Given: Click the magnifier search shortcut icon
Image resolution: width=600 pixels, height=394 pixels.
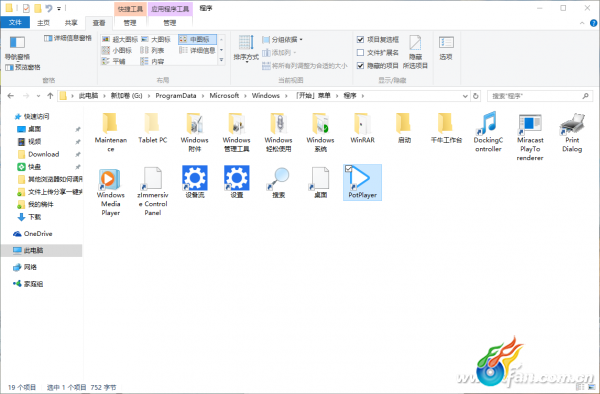Looking at the screenshot, I should pos(279,178).
